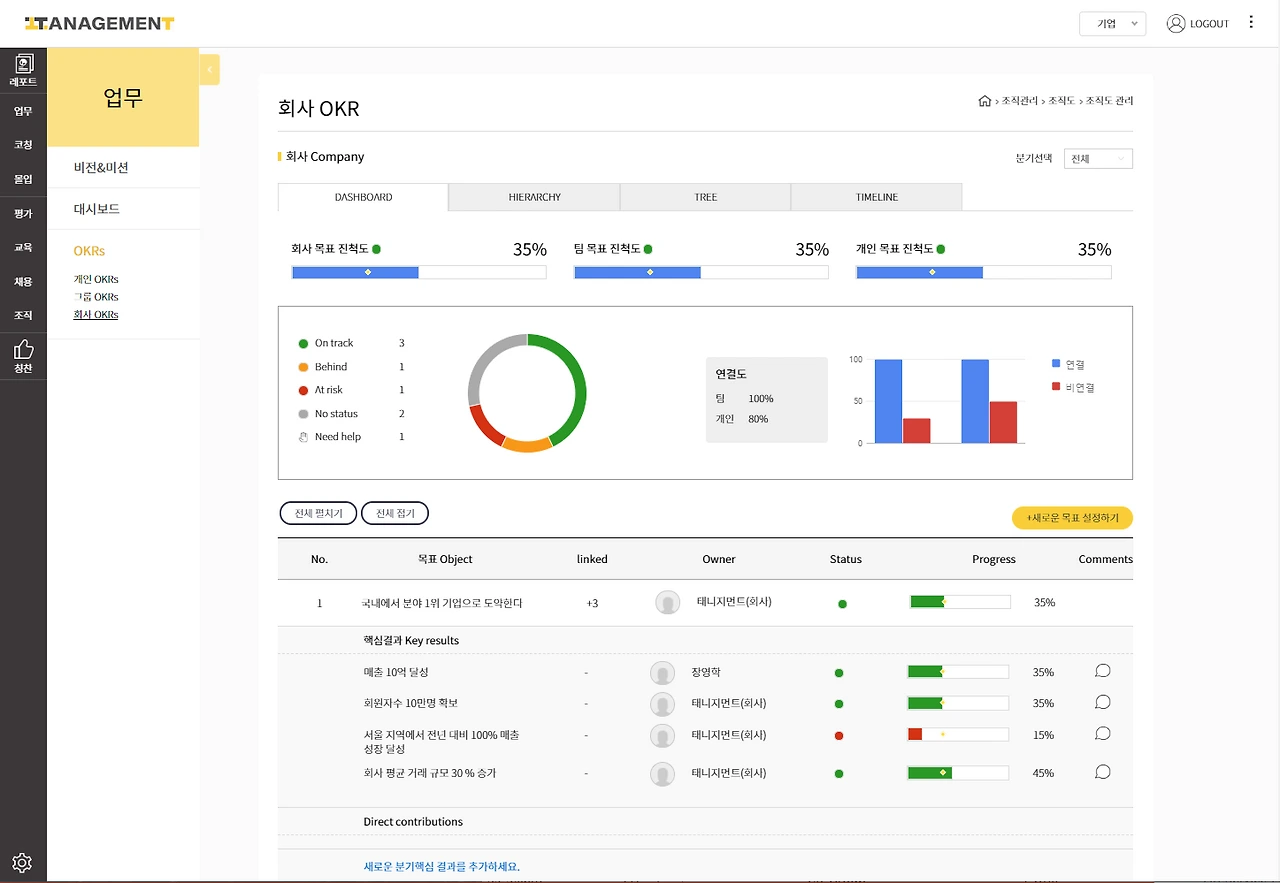Open the 기업 dropdown in the header
The height and width of the screenshot is (883, 1280).
[1113, 24]
